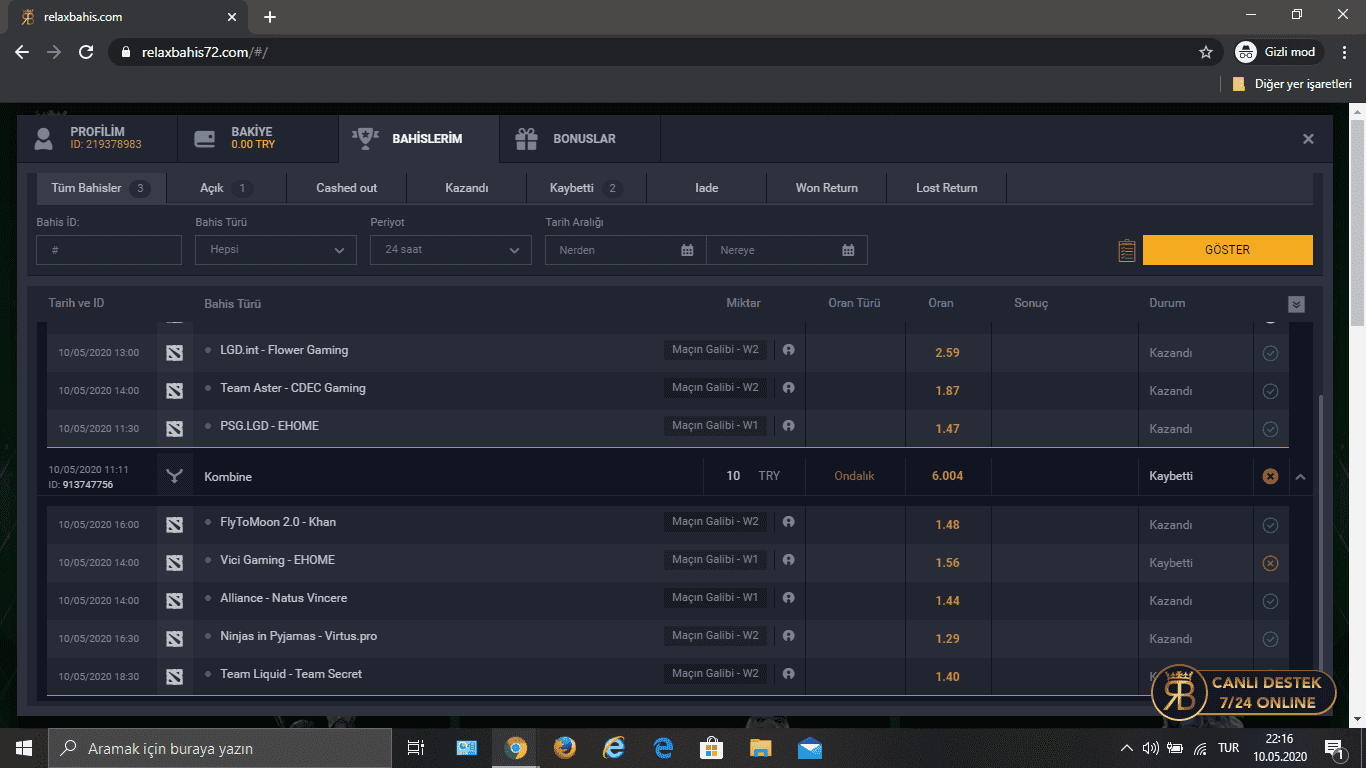Screen dimensions: 1366x768
Task: Filter bets by Kazandı
Action: coord(467,188)
